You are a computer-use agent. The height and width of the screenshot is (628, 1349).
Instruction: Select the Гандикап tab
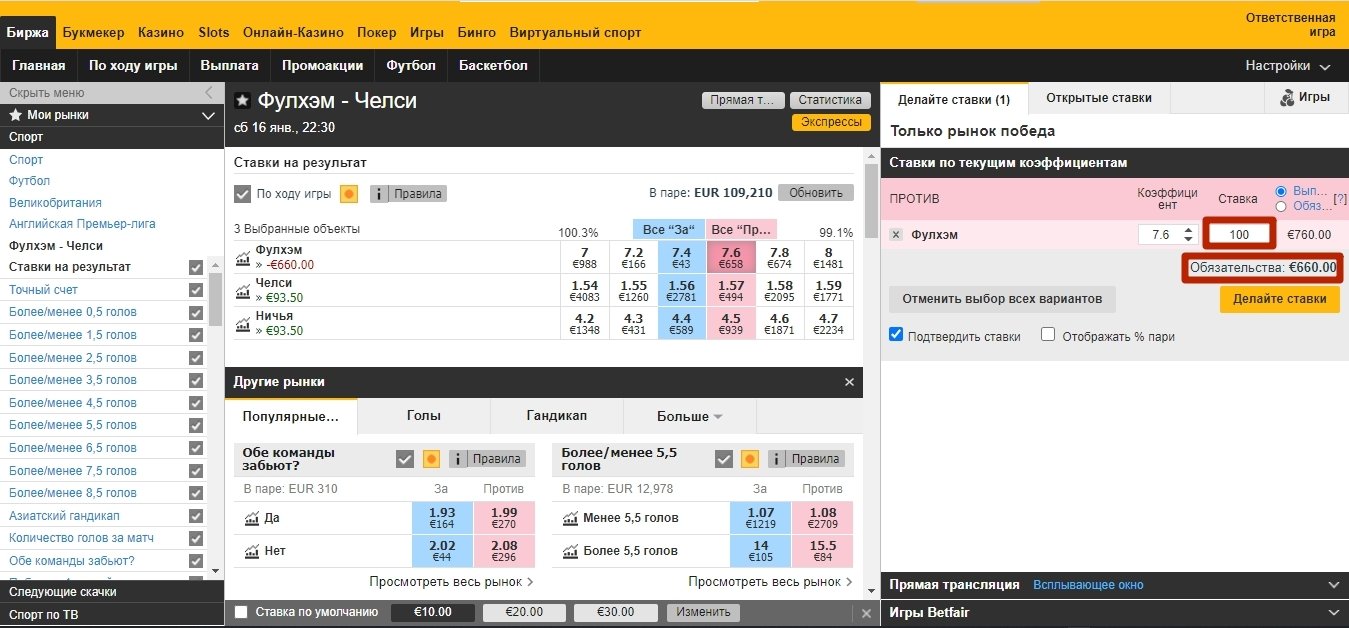[556, 416]
